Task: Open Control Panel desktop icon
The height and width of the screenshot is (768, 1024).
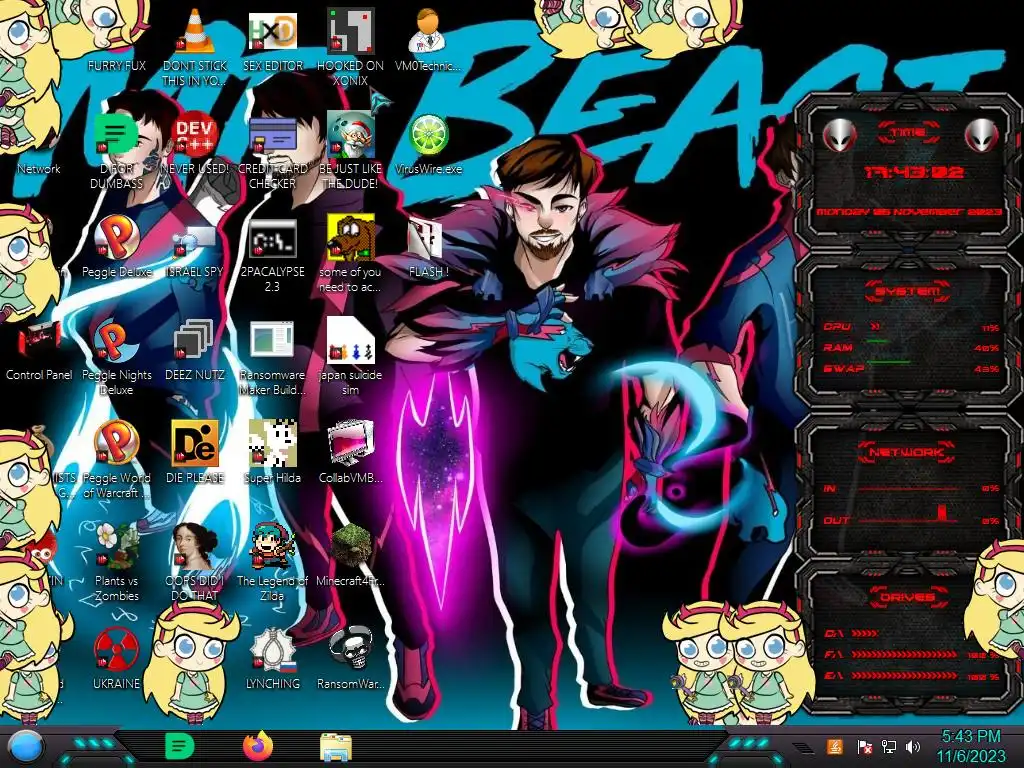Action: [39, 341]
